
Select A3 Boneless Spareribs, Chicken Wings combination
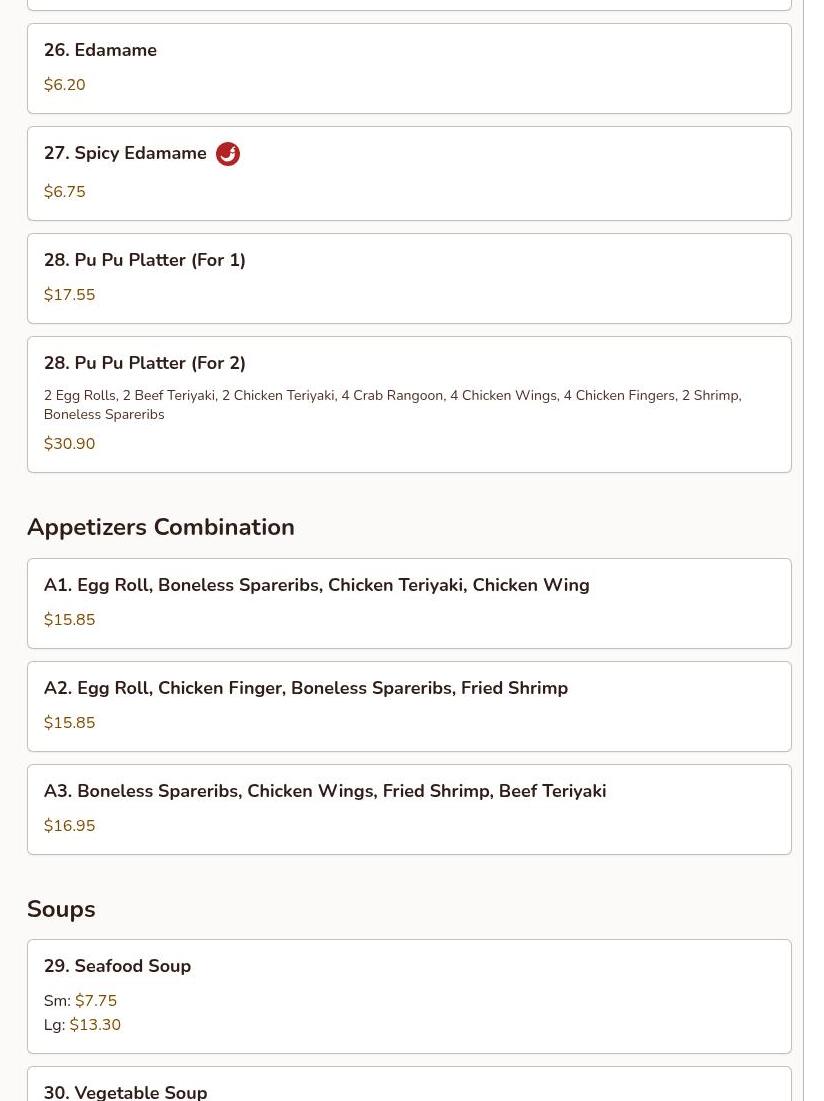point(409,810)
